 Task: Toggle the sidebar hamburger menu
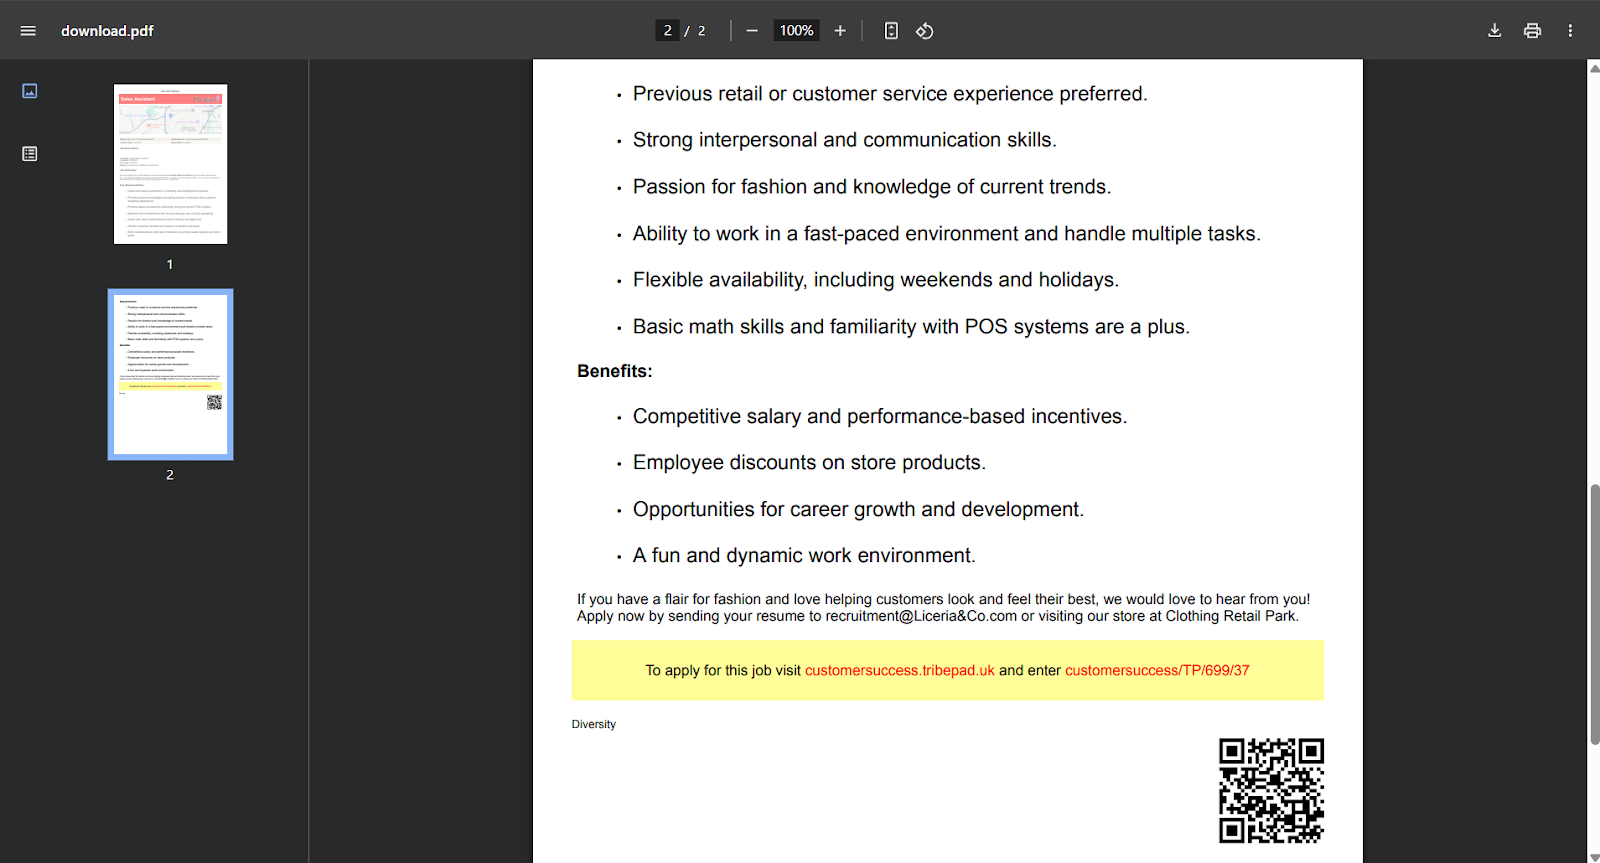point(28,31)
